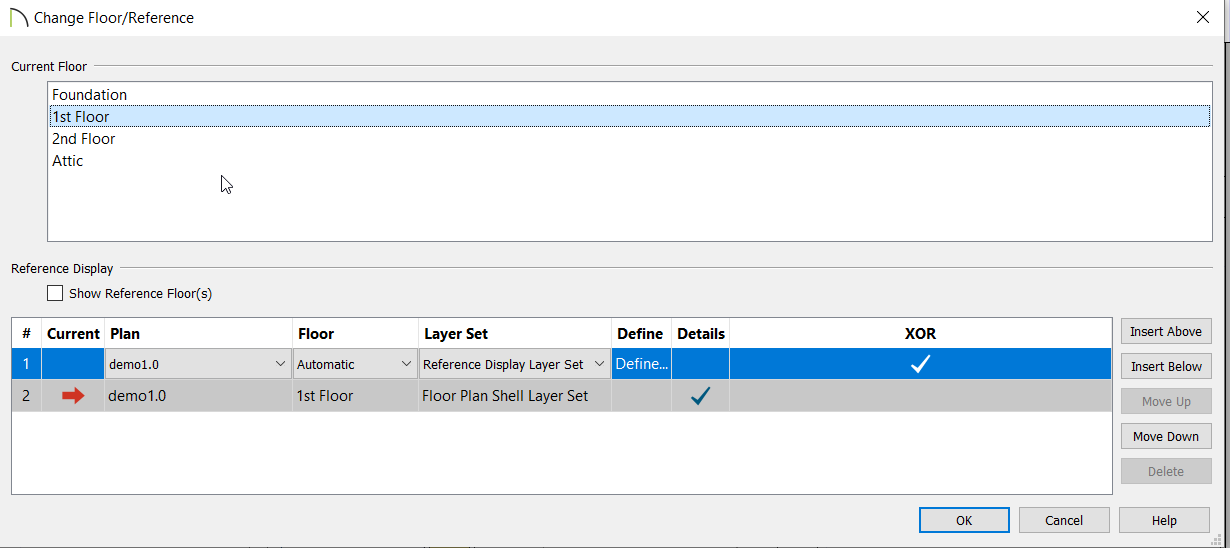Select row number 1 in the table

(x=26, y=364)
